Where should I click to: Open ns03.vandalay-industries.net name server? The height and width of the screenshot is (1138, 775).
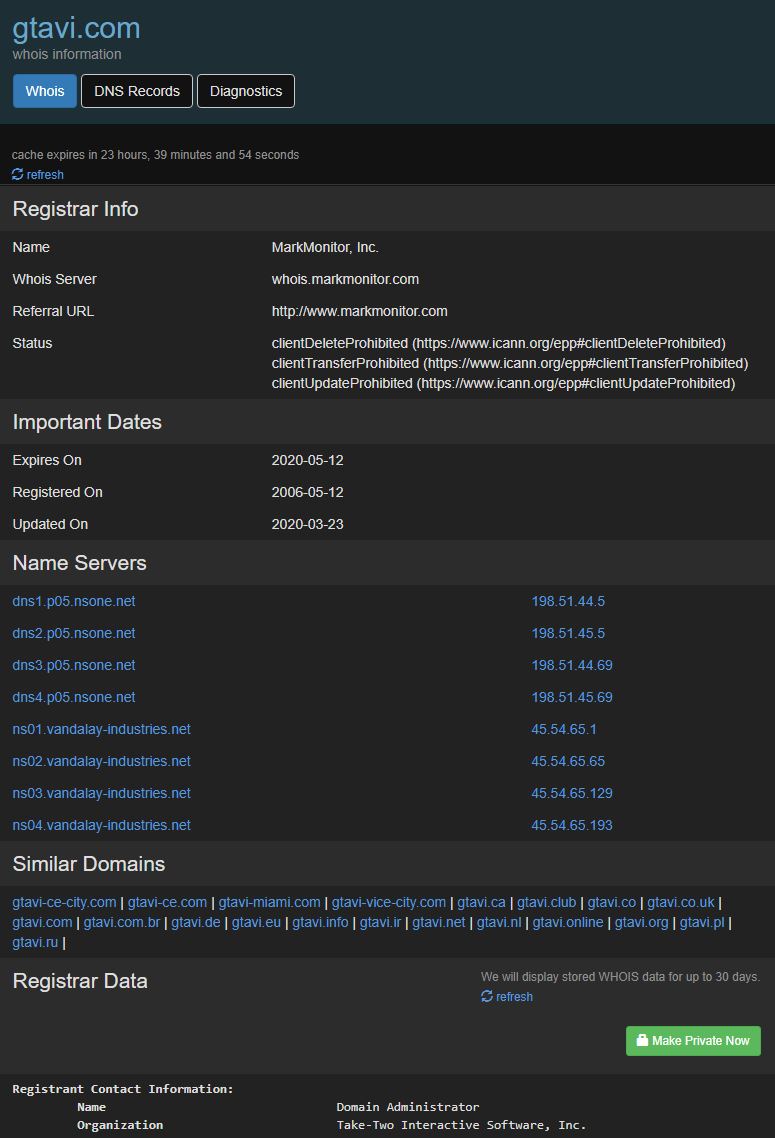(102, 793)
